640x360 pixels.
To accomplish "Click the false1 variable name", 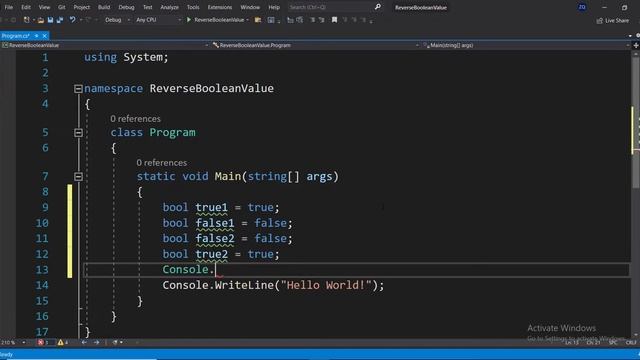I will 215,223.
